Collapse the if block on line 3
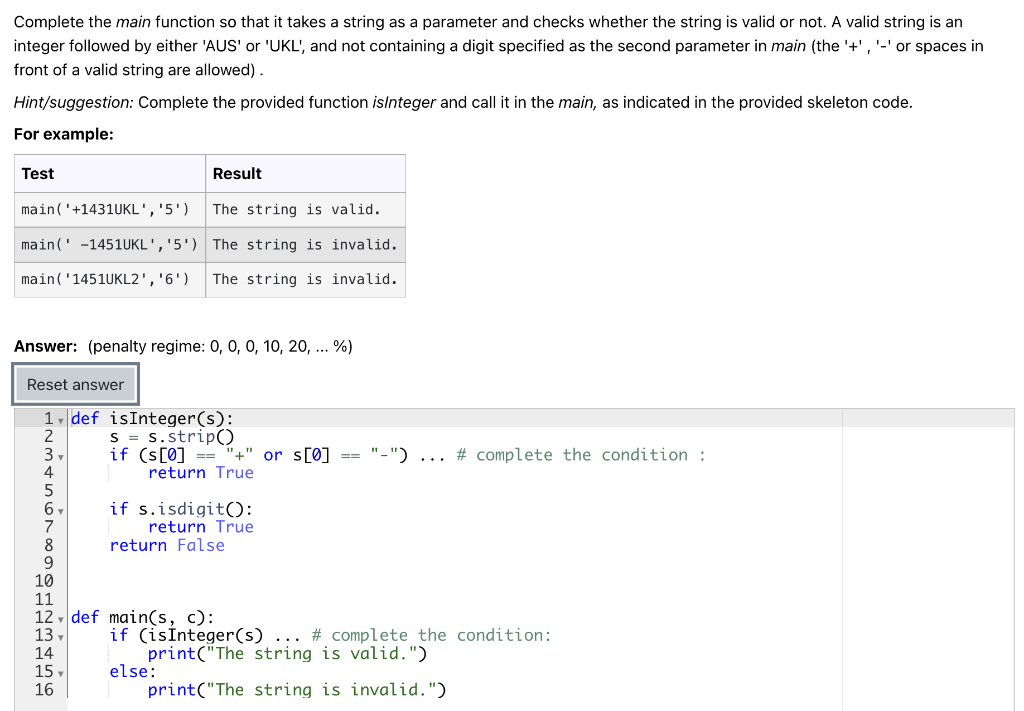The image size is (1024, 711). click(62, 454)
